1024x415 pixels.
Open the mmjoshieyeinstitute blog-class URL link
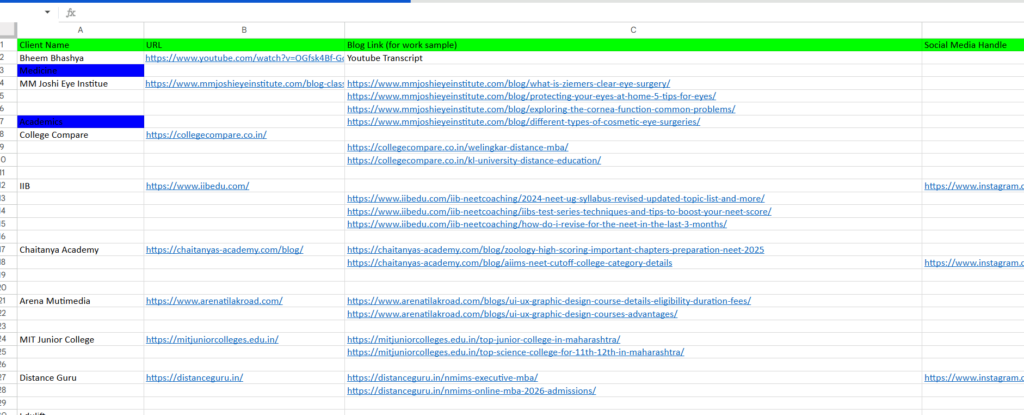pyautogui.click(x=245, y=84)
